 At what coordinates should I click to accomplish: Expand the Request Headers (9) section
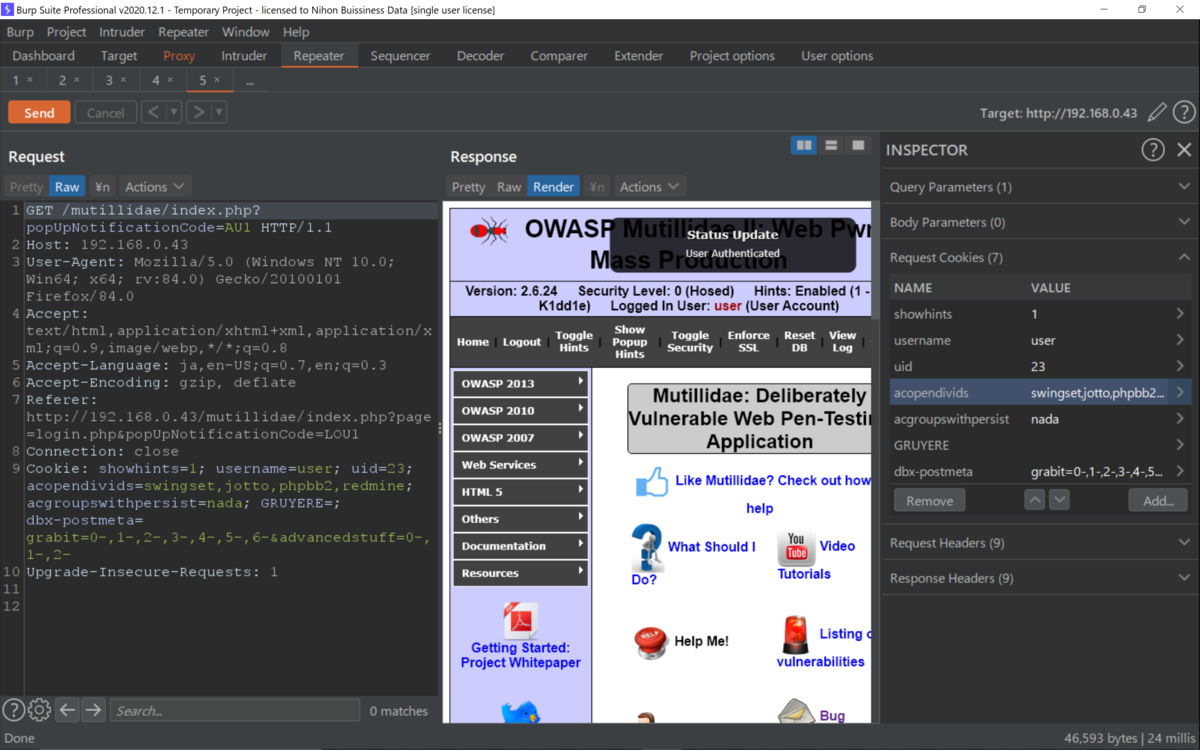pyautogui.click(x=1040, y=543)
